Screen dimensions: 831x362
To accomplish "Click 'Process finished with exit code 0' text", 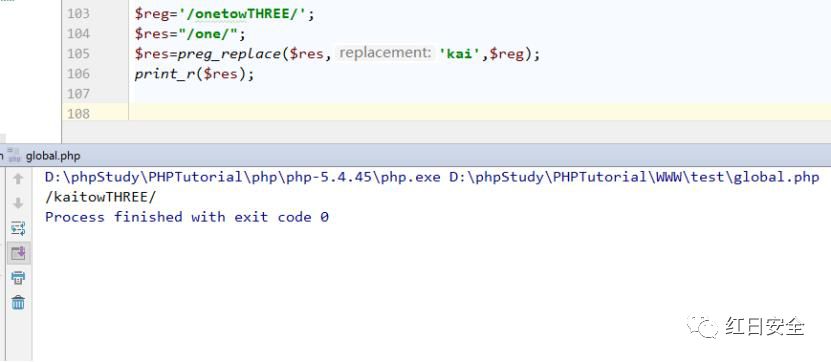I will pos(187,217).
